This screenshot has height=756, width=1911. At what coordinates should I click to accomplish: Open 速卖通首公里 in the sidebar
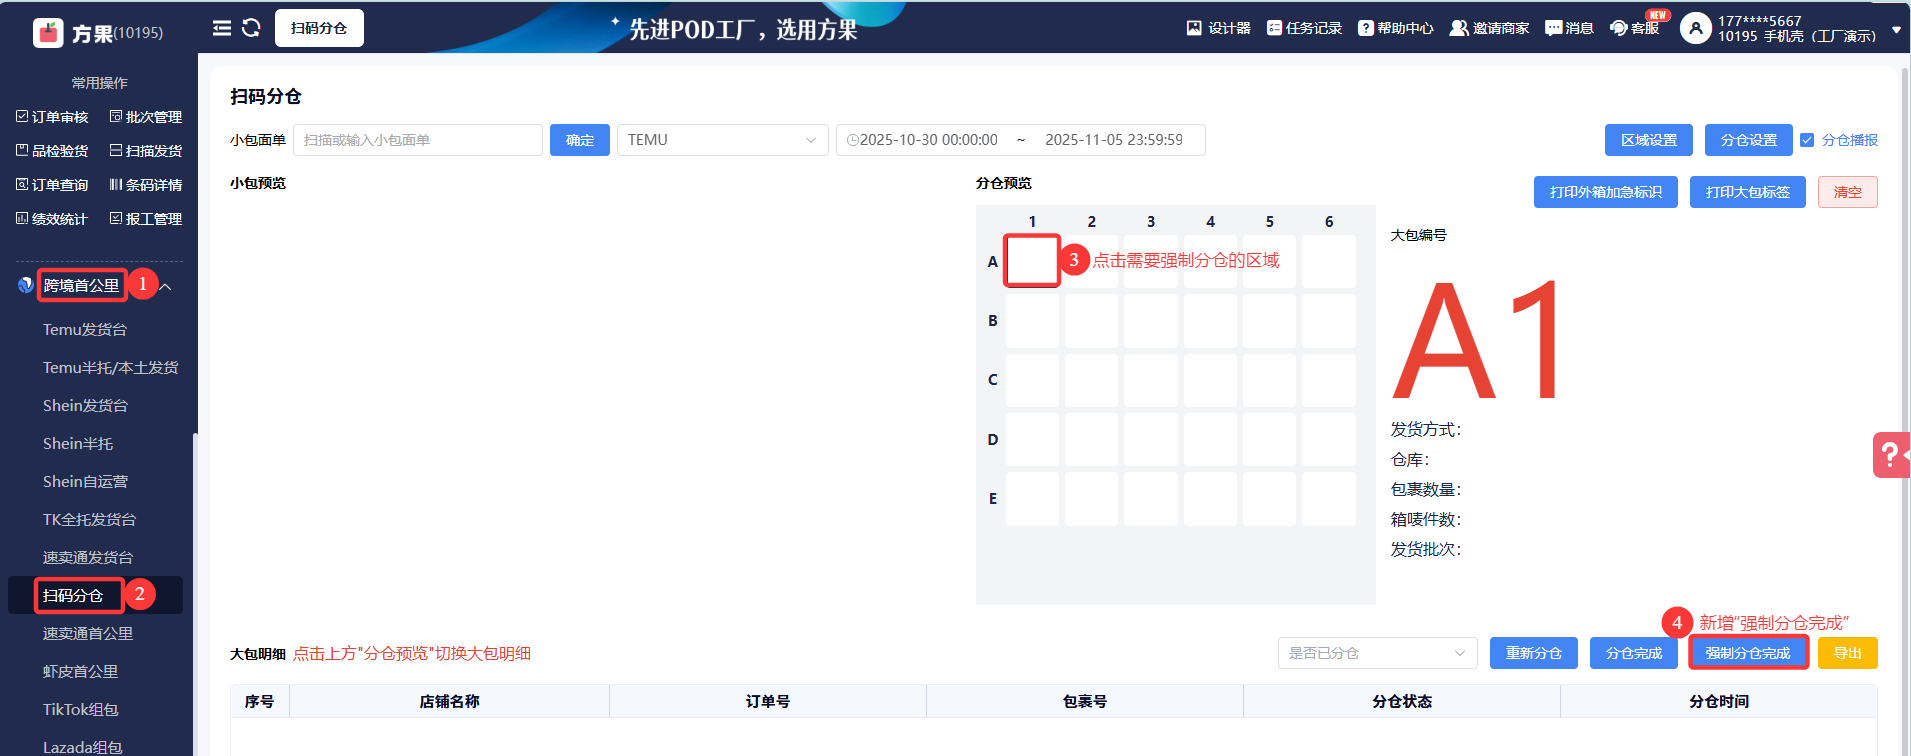coord(88,634)
